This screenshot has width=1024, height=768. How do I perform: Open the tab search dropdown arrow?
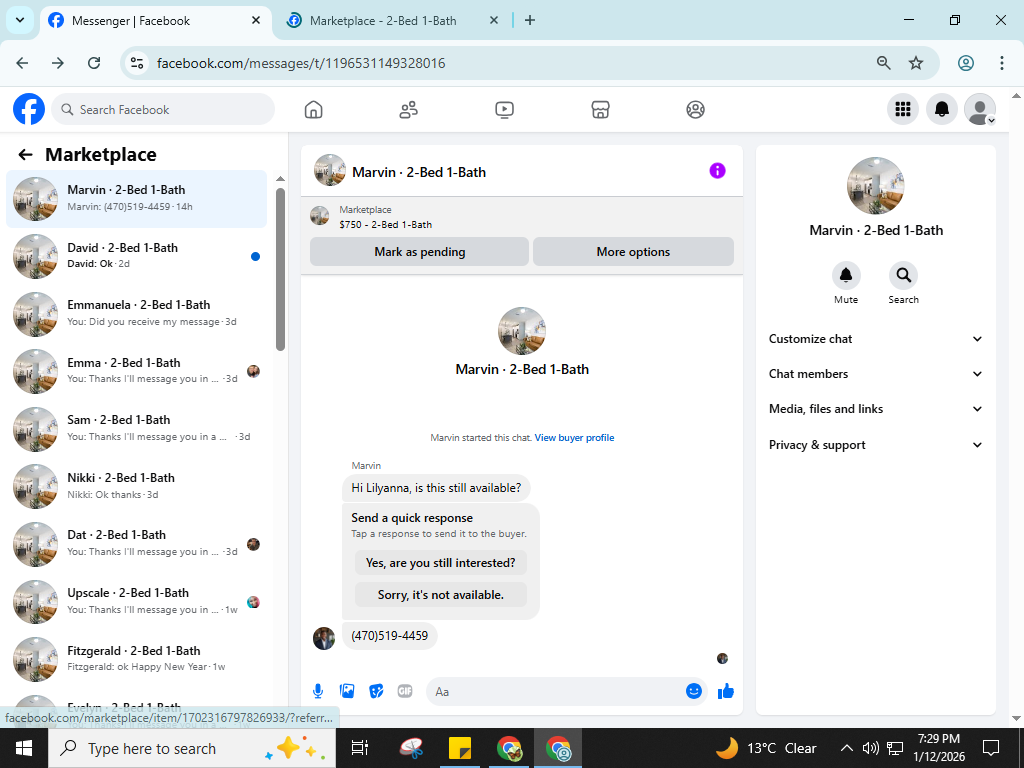[20, 20]
